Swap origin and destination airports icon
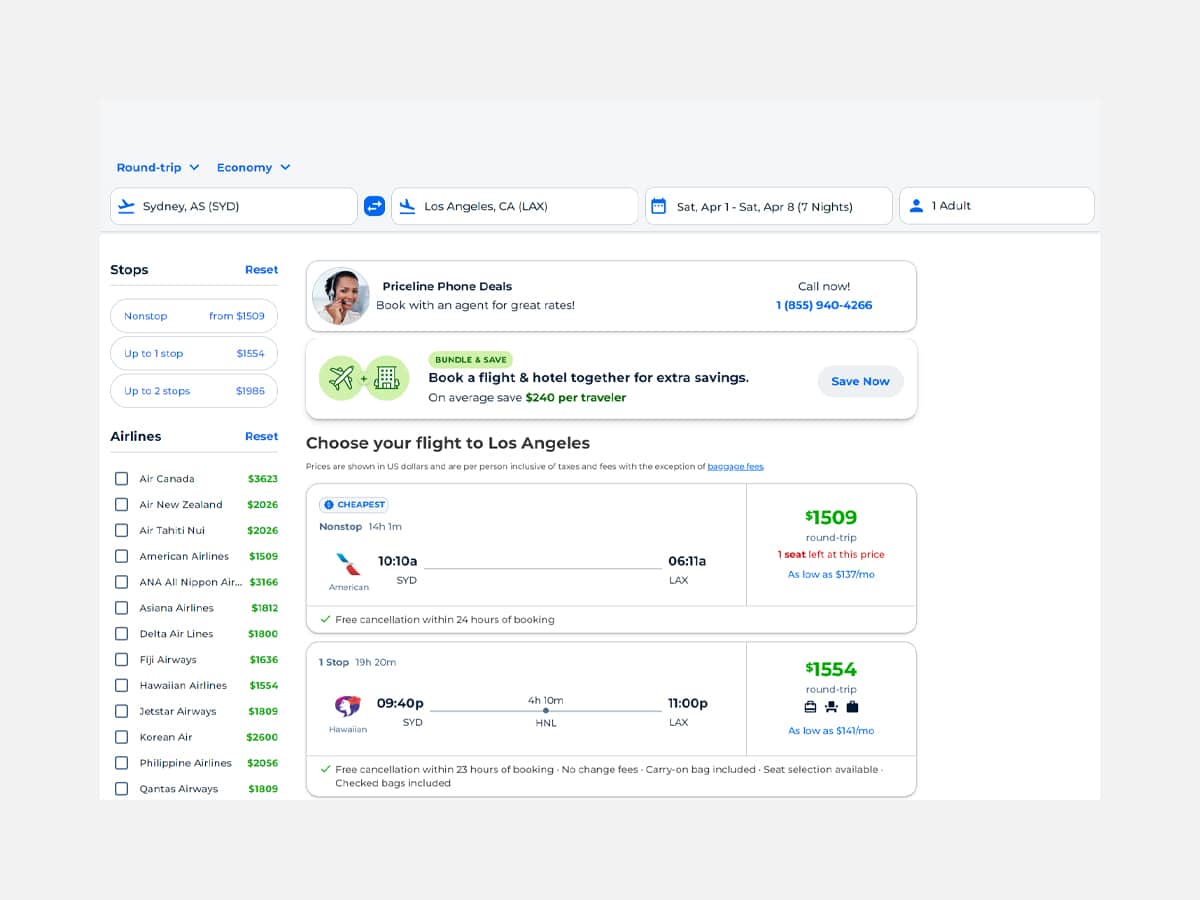 coord(374,206)
